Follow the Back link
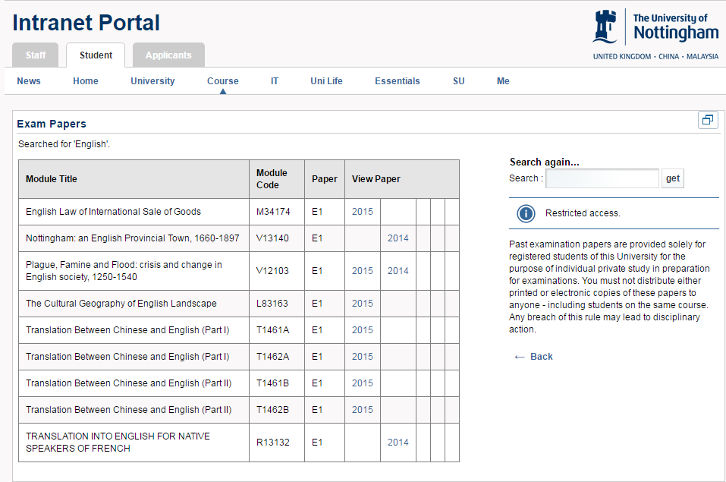Screen dimensions: 726x482 click(533, 356)
